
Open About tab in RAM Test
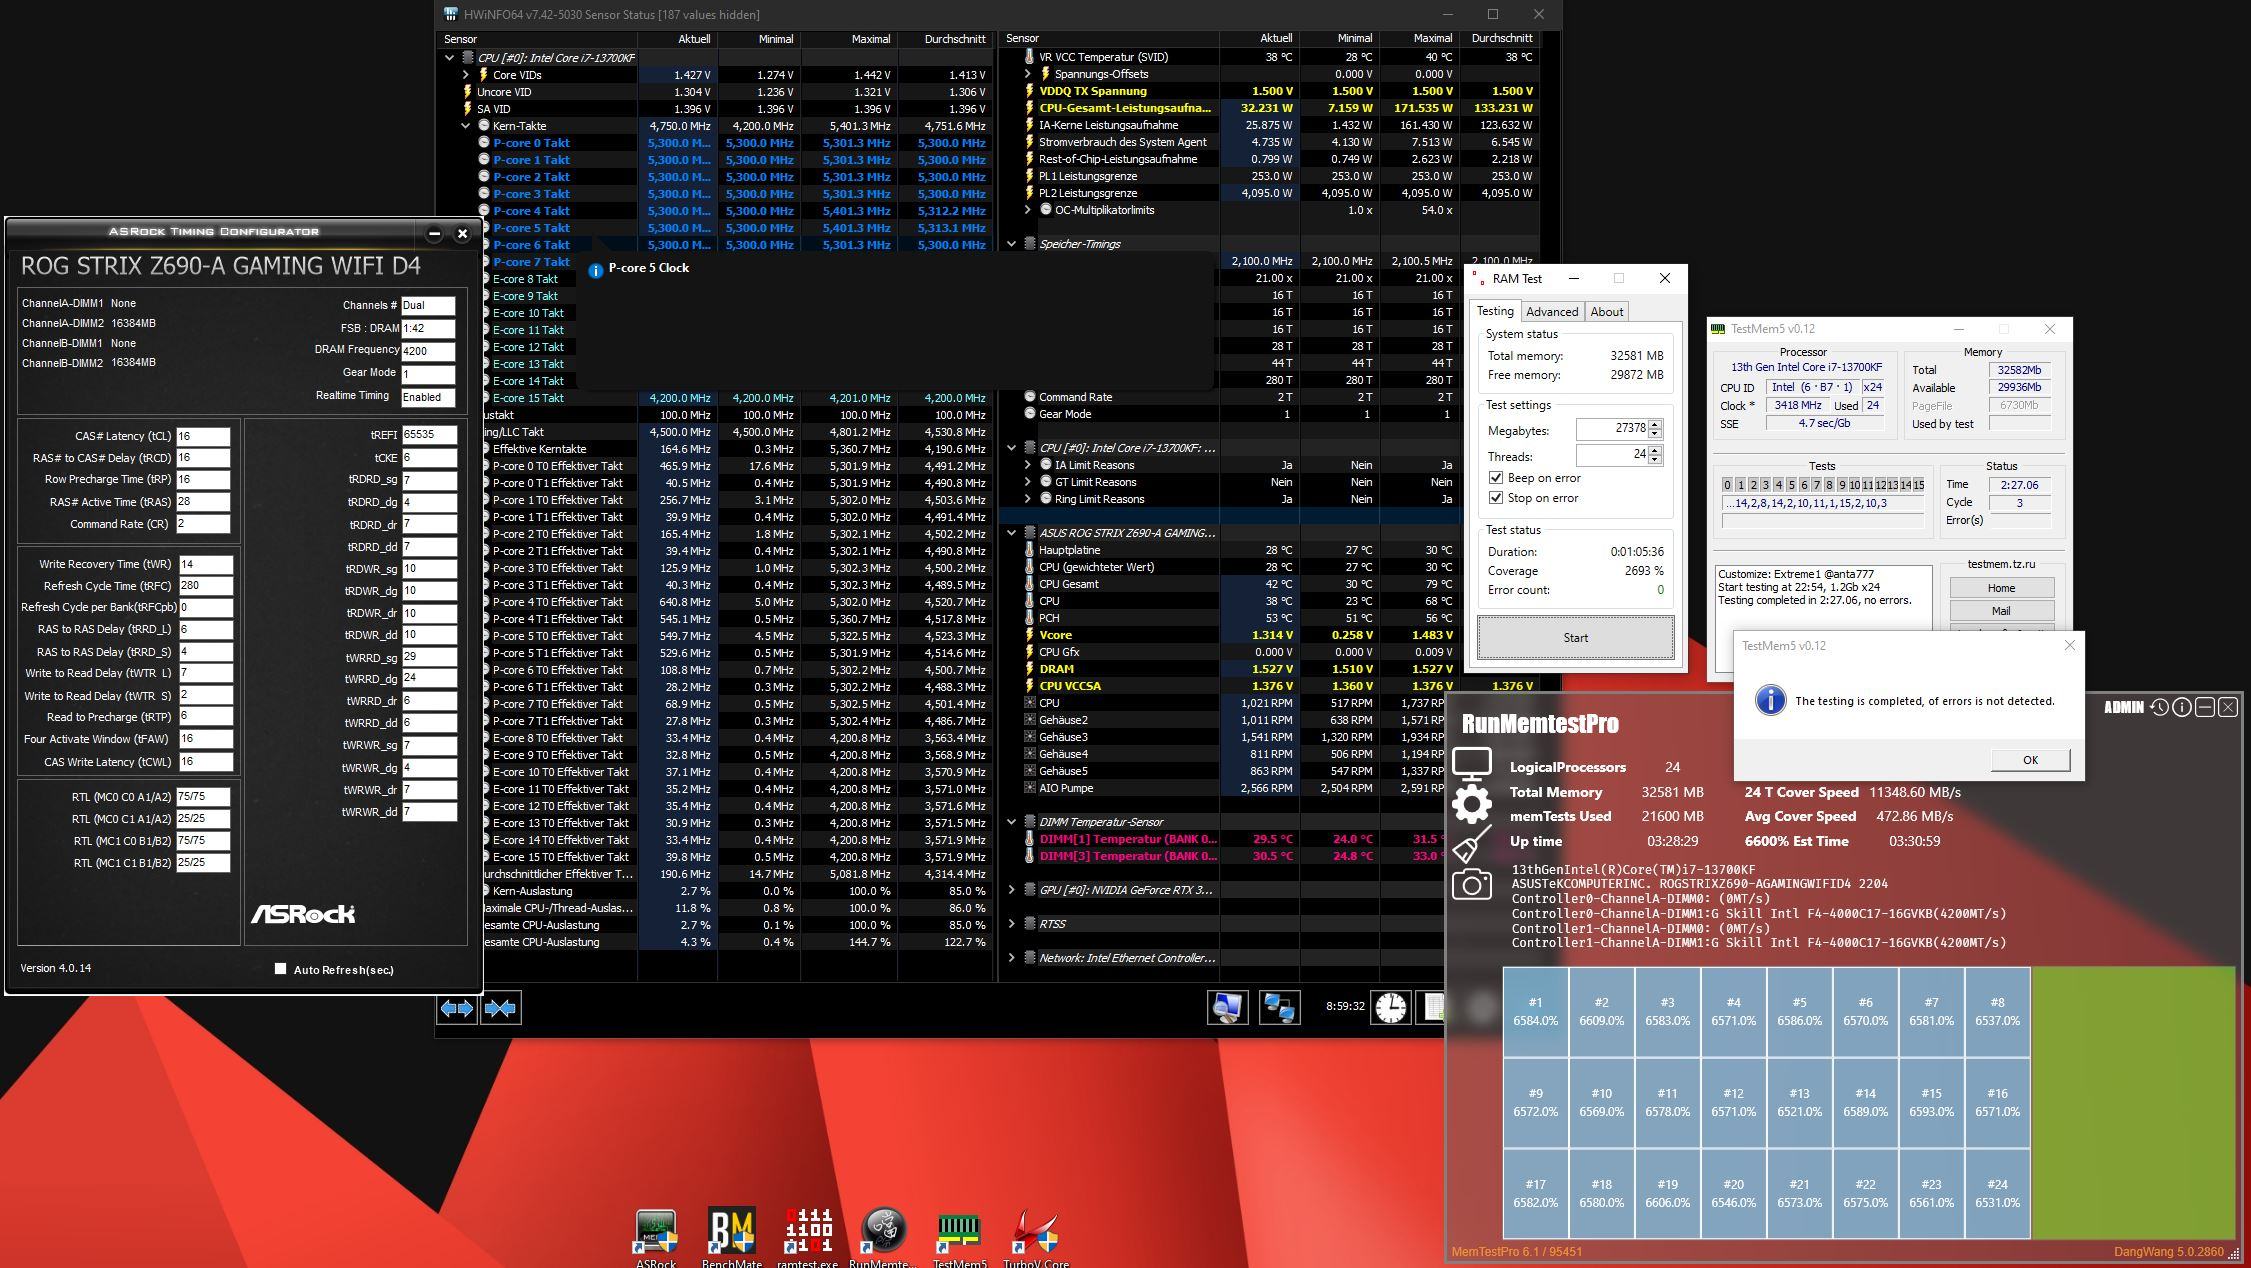[x=1607, y=312]
